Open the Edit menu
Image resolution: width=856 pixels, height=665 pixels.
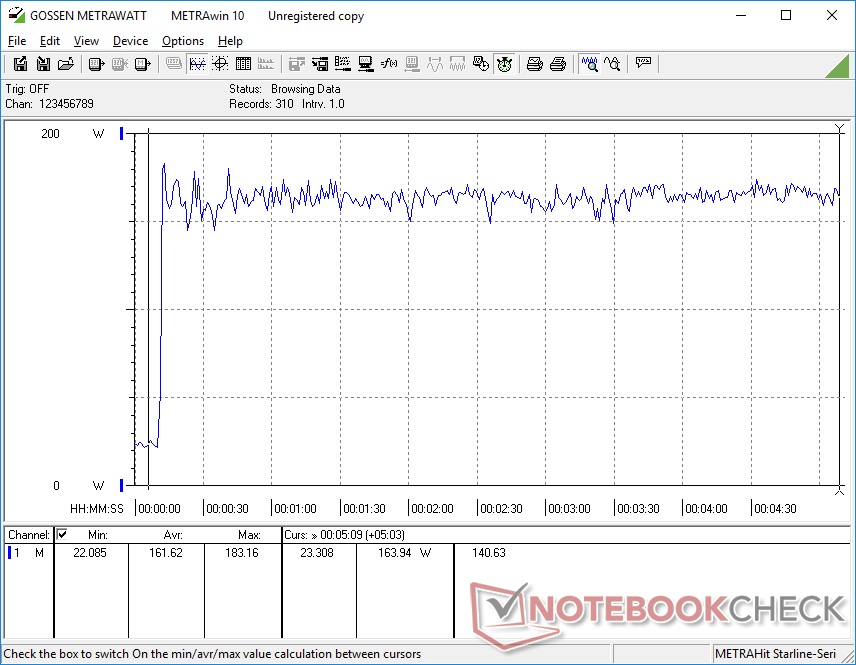point(50,41)
